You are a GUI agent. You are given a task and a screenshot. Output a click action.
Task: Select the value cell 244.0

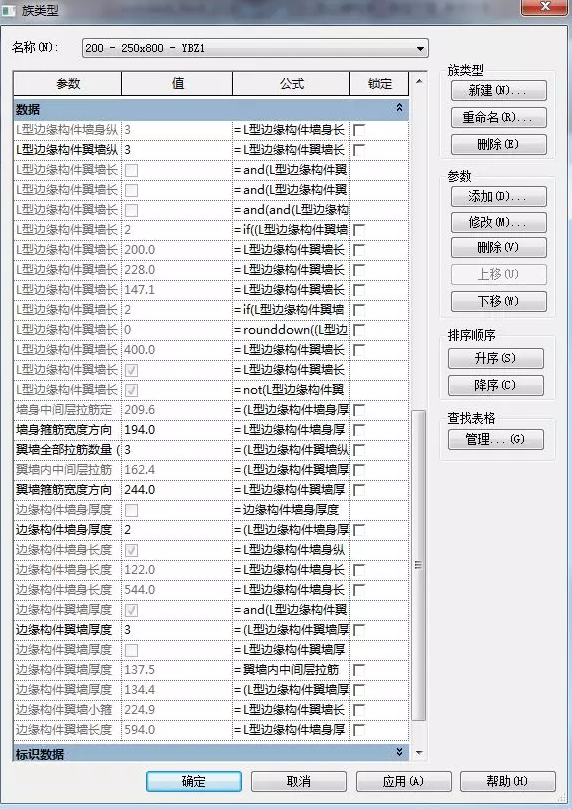coord(177,490)
